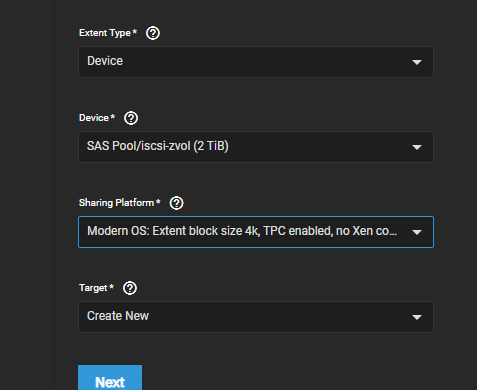Open the SAS Pool/iscsi-zvol device selector
The height and width of the screenshot is (390, 477).
pos(256,147)
